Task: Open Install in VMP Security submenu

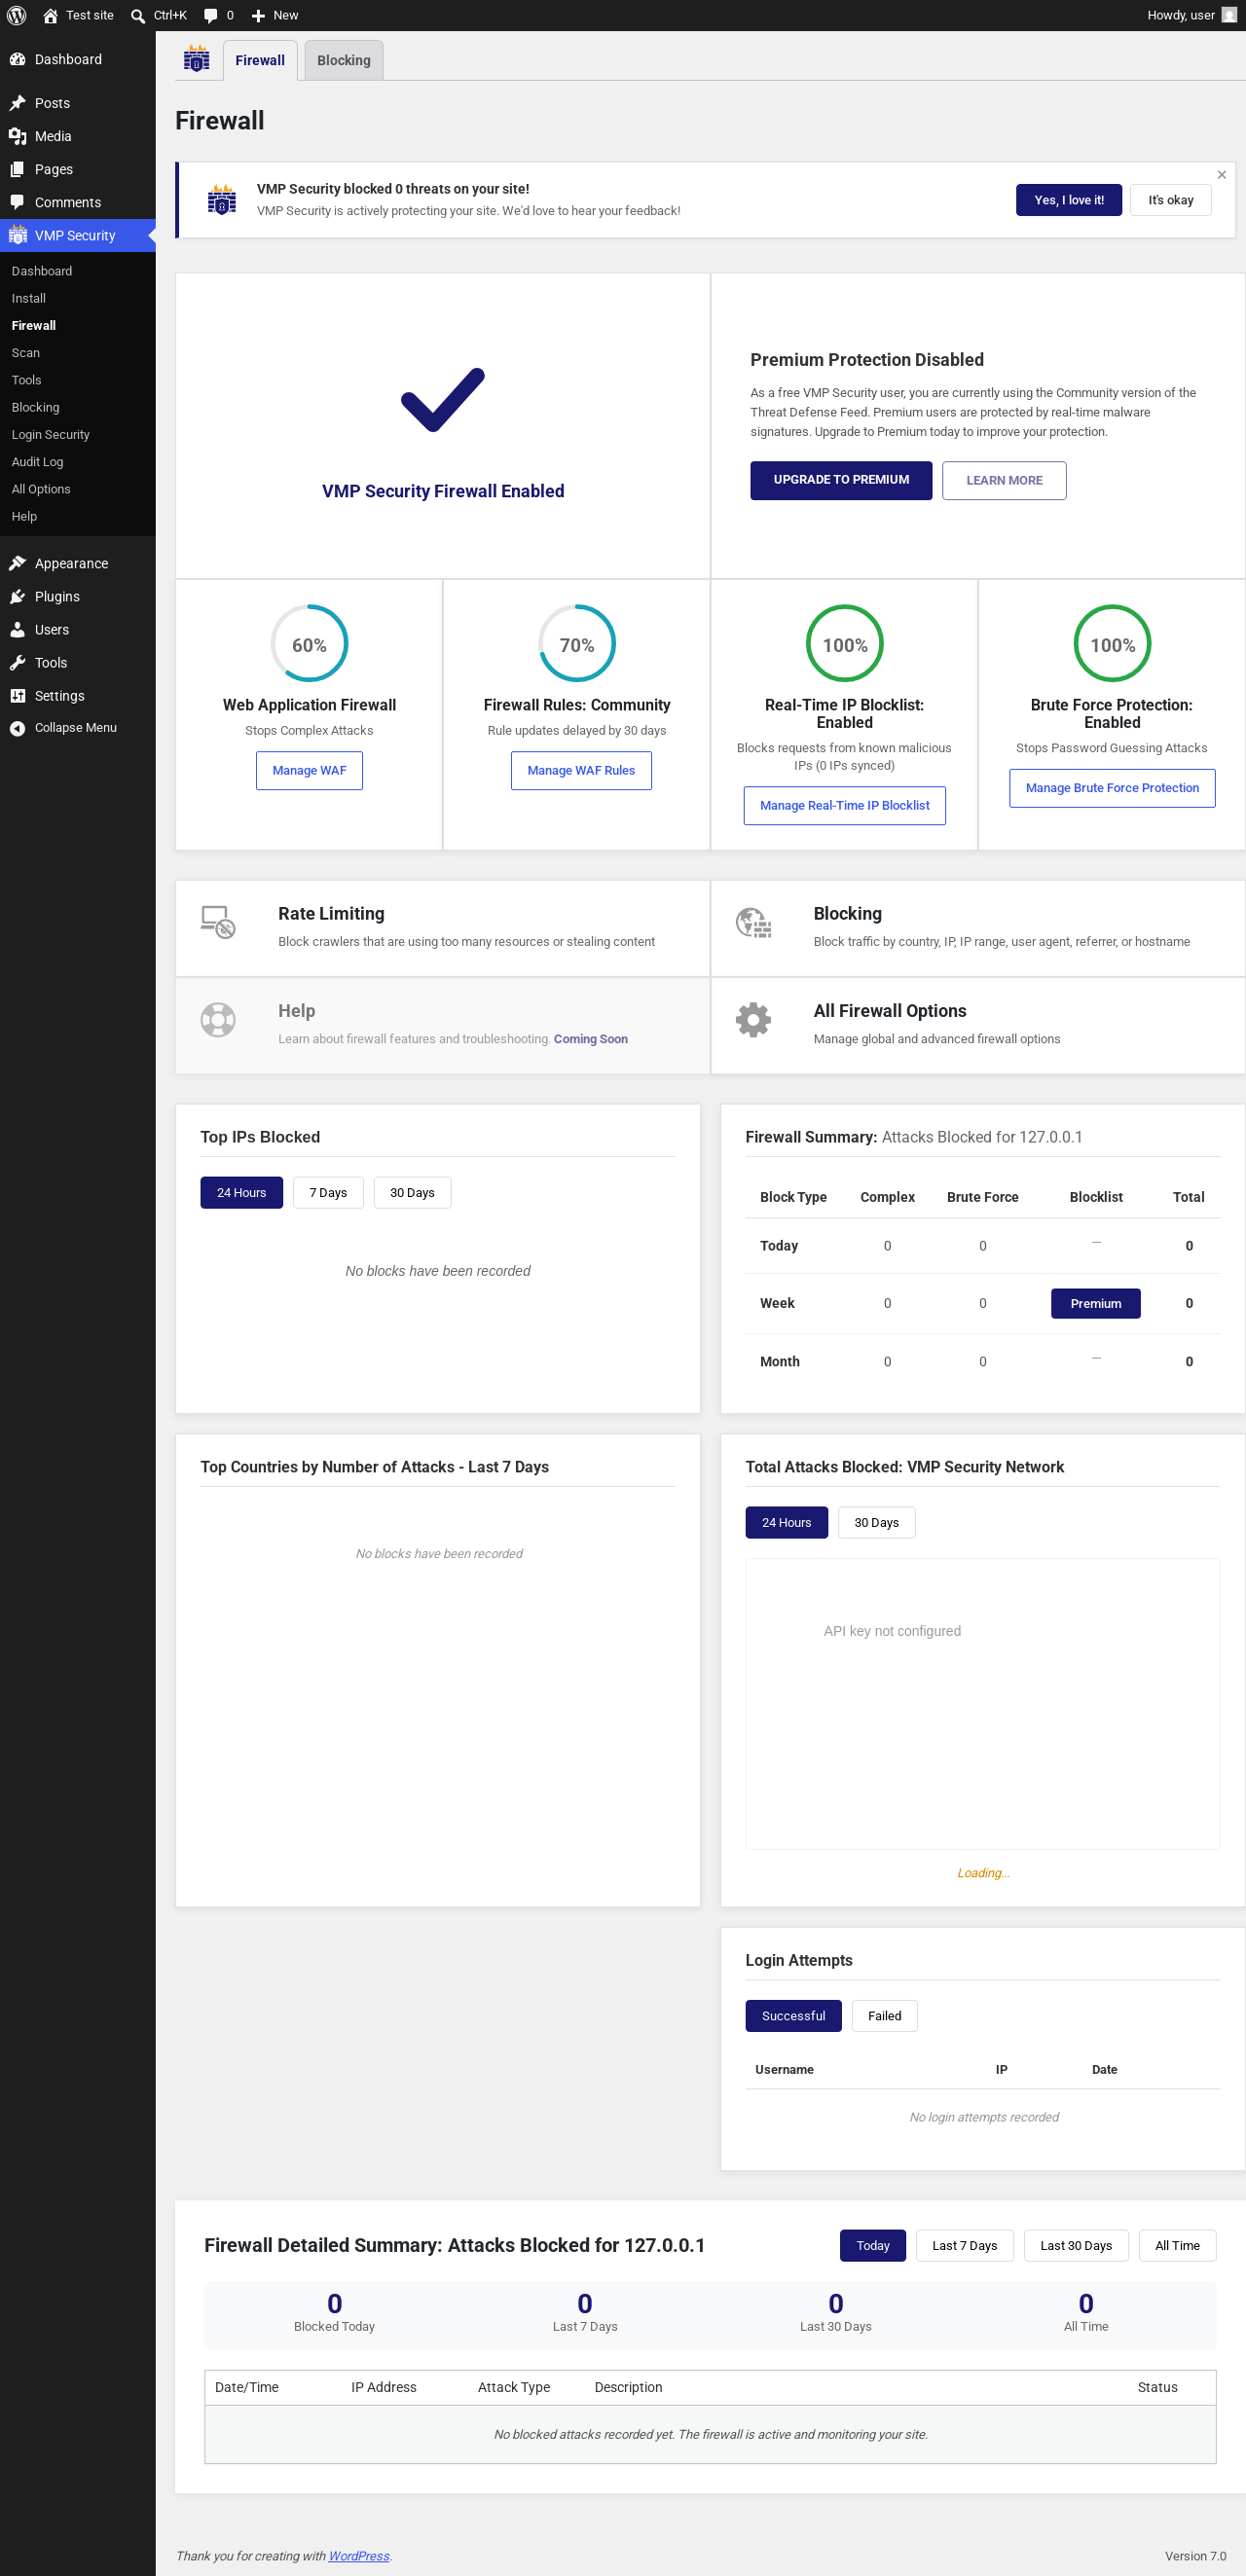Action: point(29,298)
